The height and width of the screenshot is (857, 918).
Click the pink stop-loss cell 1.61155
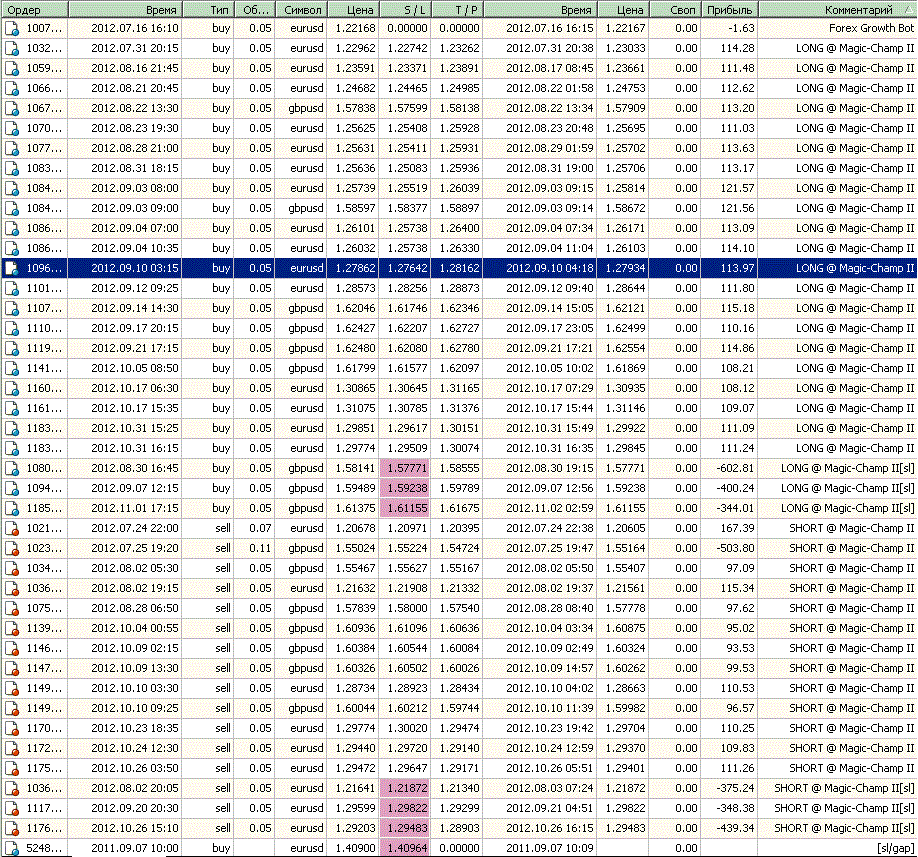pyautogui.click(x=405, y=508)
